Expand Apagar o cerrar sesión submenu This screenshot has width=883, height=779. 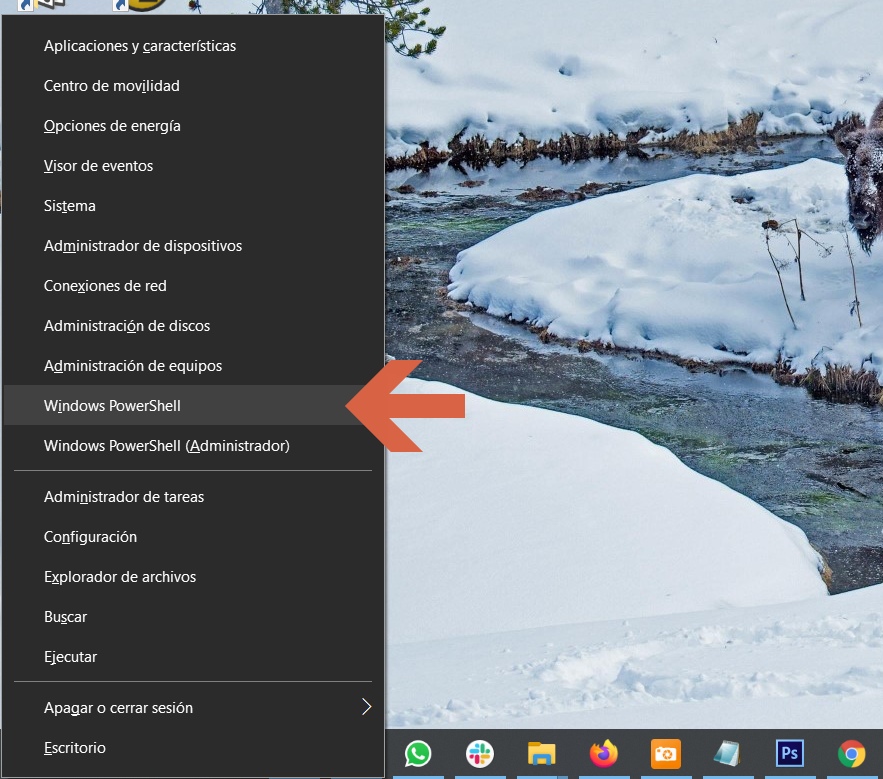point(193,707)
